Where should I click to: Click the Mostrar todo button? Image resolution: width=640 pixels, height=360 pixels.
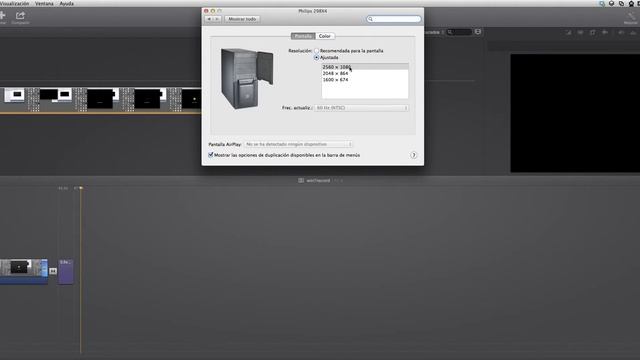pos(242,19)
